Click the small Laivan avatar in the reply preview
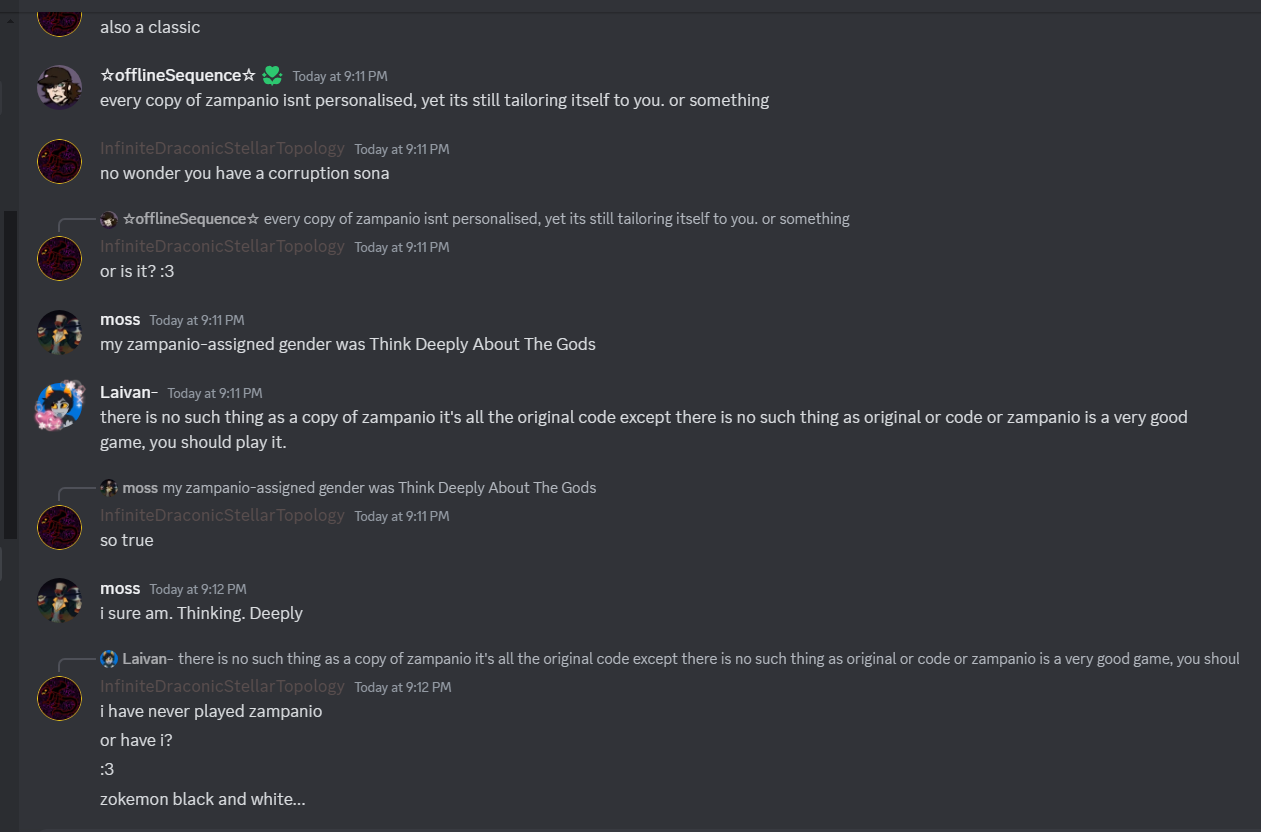Screen dimensions: 1261x832 (109, 659)
